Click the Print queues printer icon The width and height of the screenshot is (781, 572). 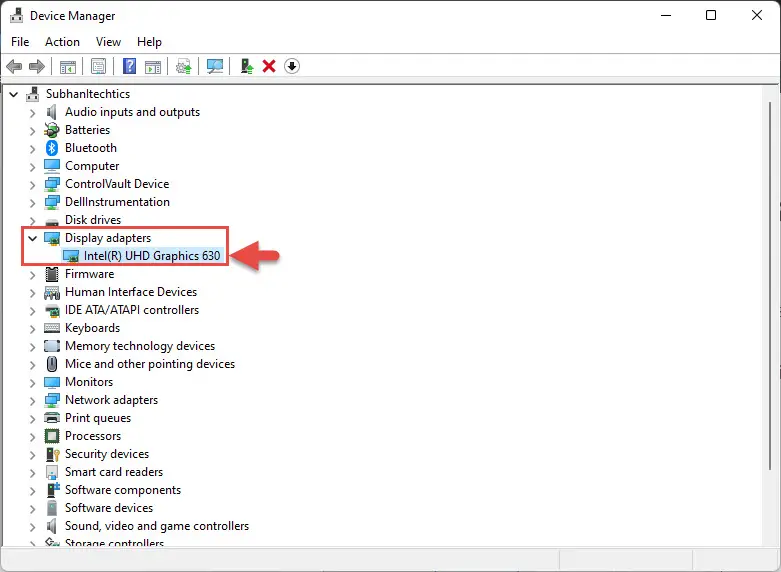52,418
